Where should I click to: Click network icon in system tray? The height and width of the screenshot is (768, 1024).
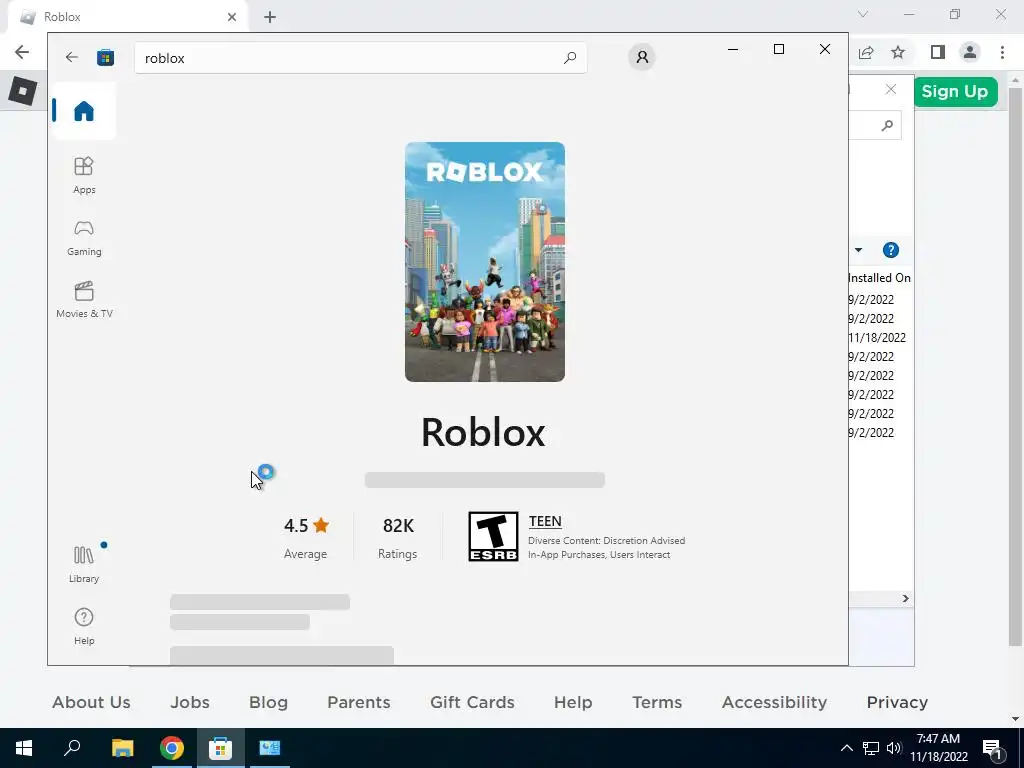[871, 748]
